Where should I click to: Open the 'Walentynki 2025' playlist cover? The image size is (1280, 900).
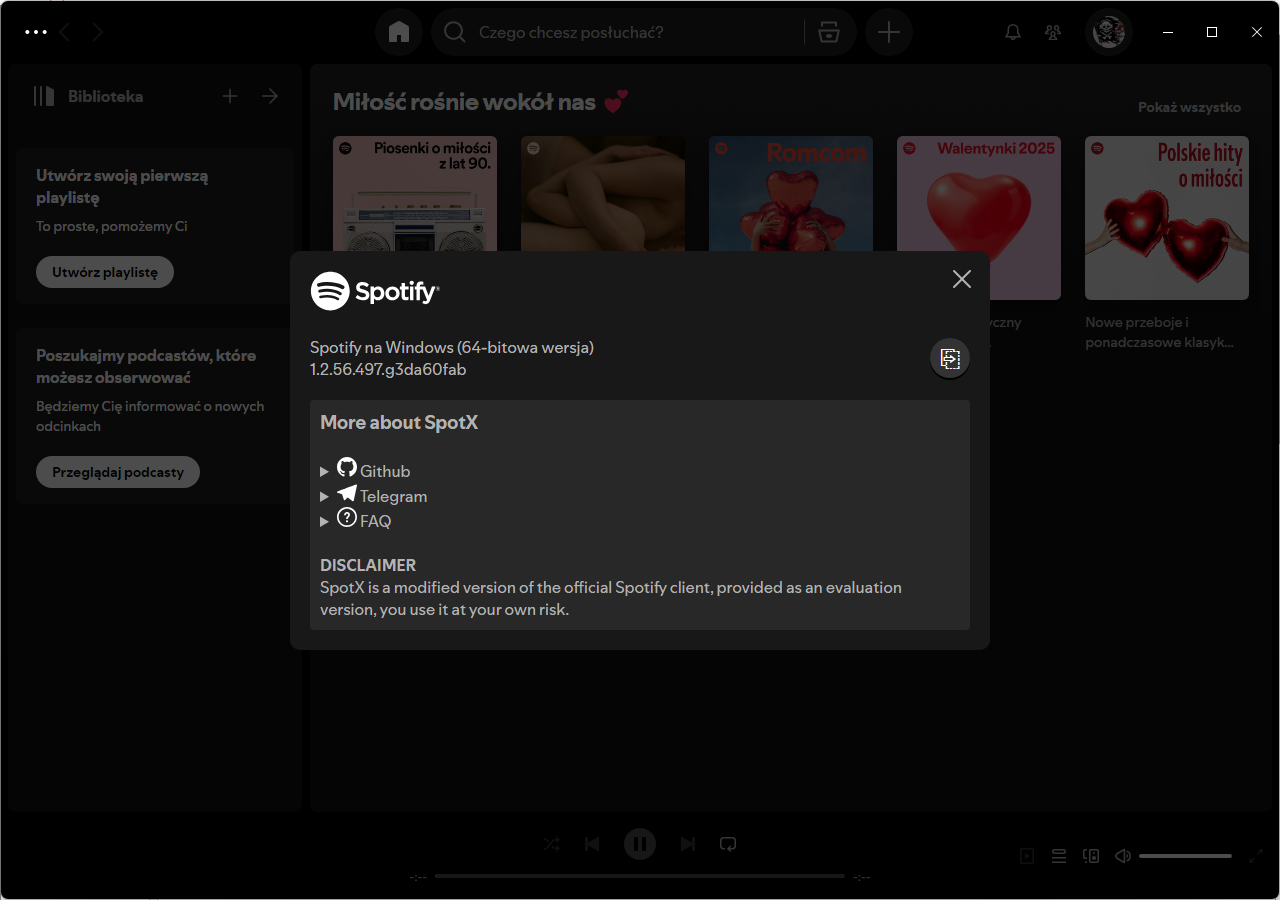click(x=979, y=218)
